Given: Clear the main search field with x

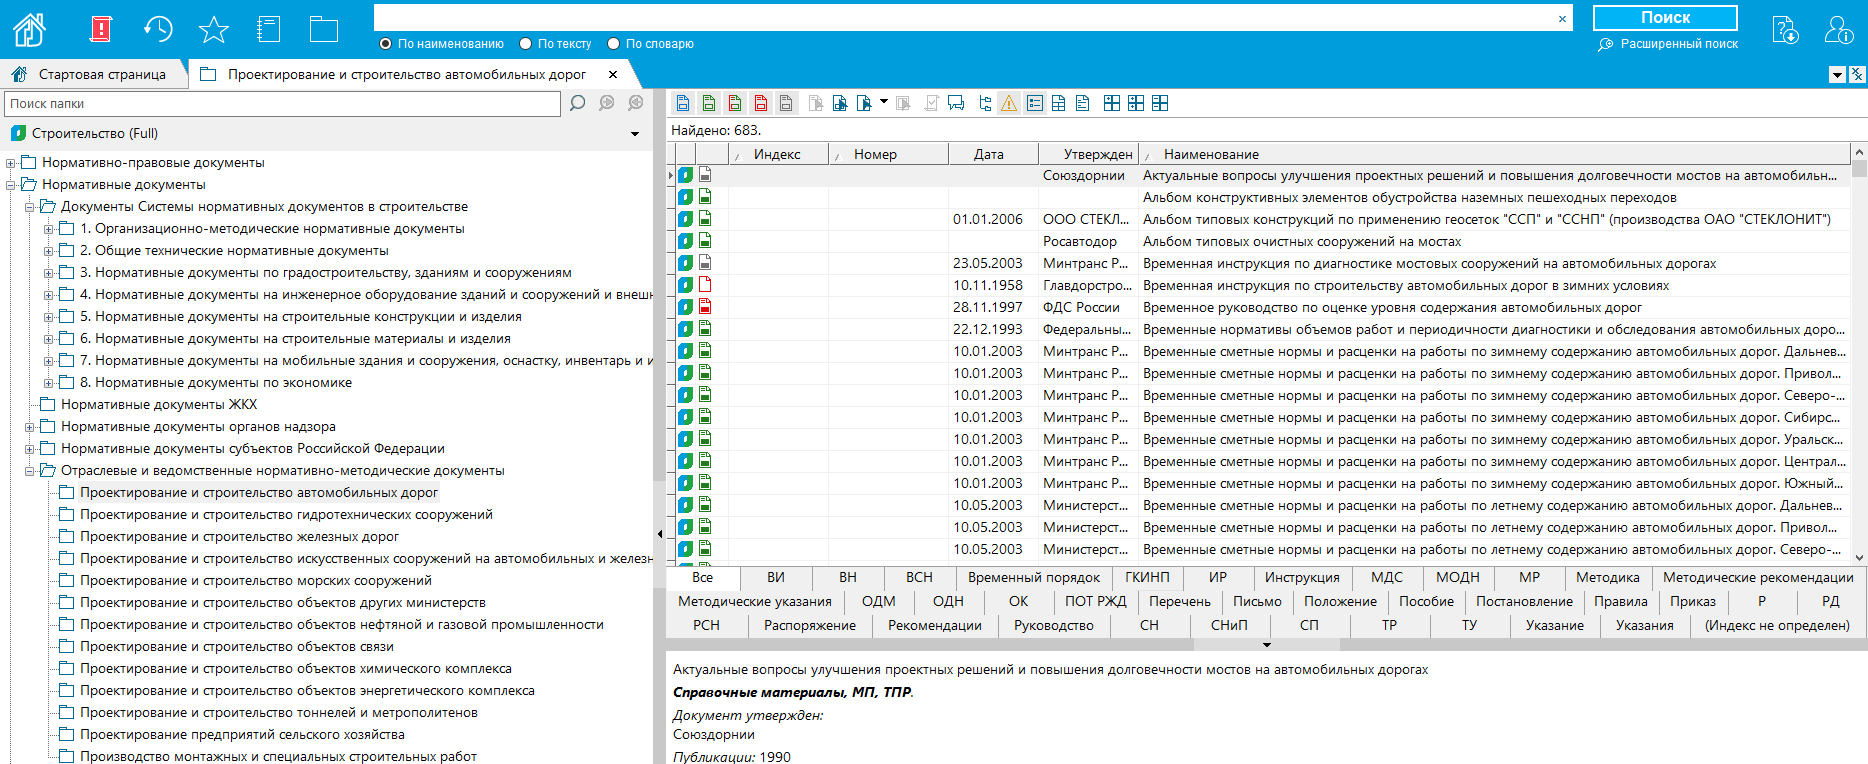Looking at the screenshot, I should click(x=1562, y=18).
